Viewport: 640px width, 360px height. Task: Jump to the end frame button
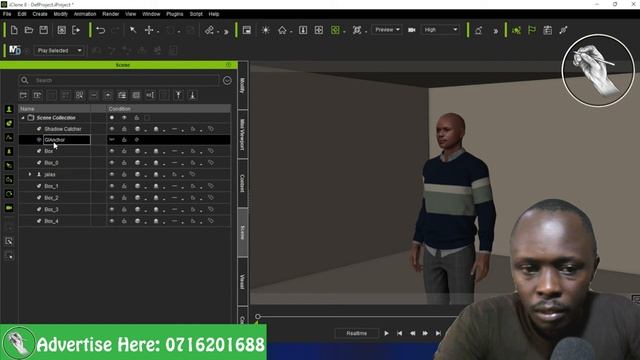coord(438,333)
